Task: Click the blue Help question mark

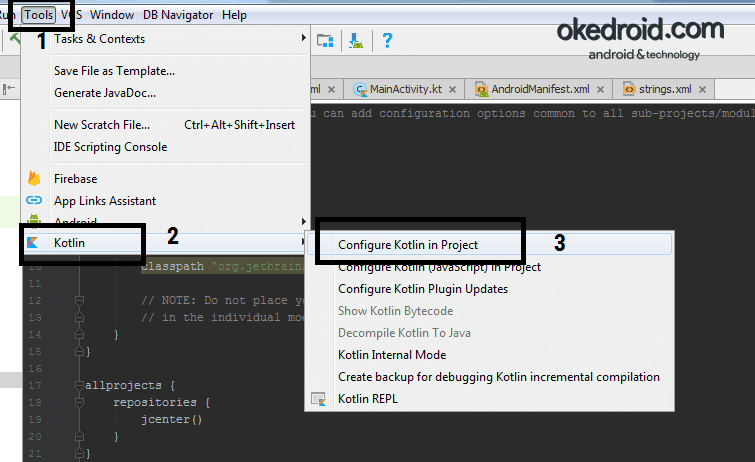Action: (x=387, y=40)
